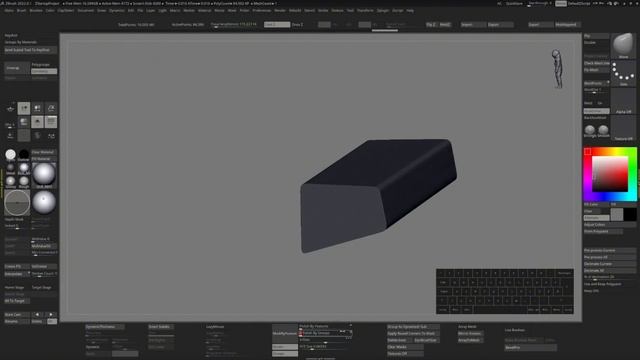Viewport: 640px width, 360px height.
Task: Click the Unwrap button
Action: 16,68
